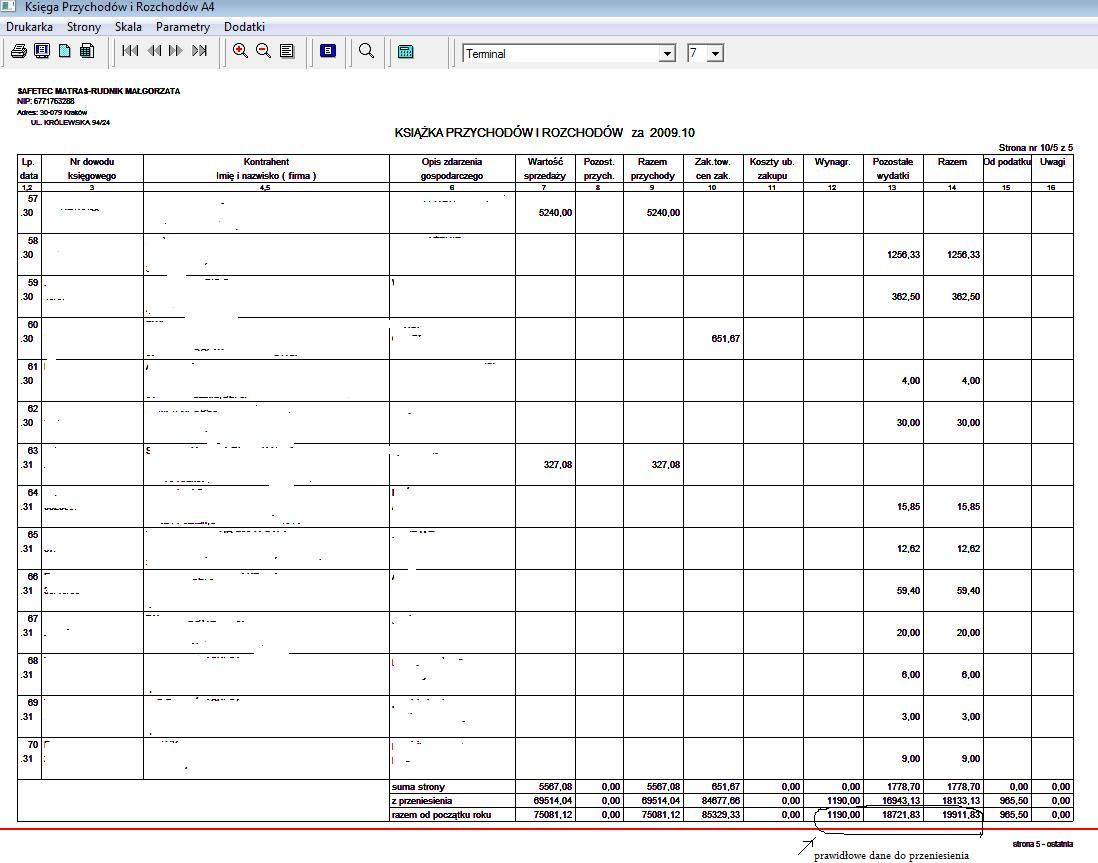Open the Dodatki menu
Image resolution: width=1098 pixels, height=863 pixels.
(244, 27)
